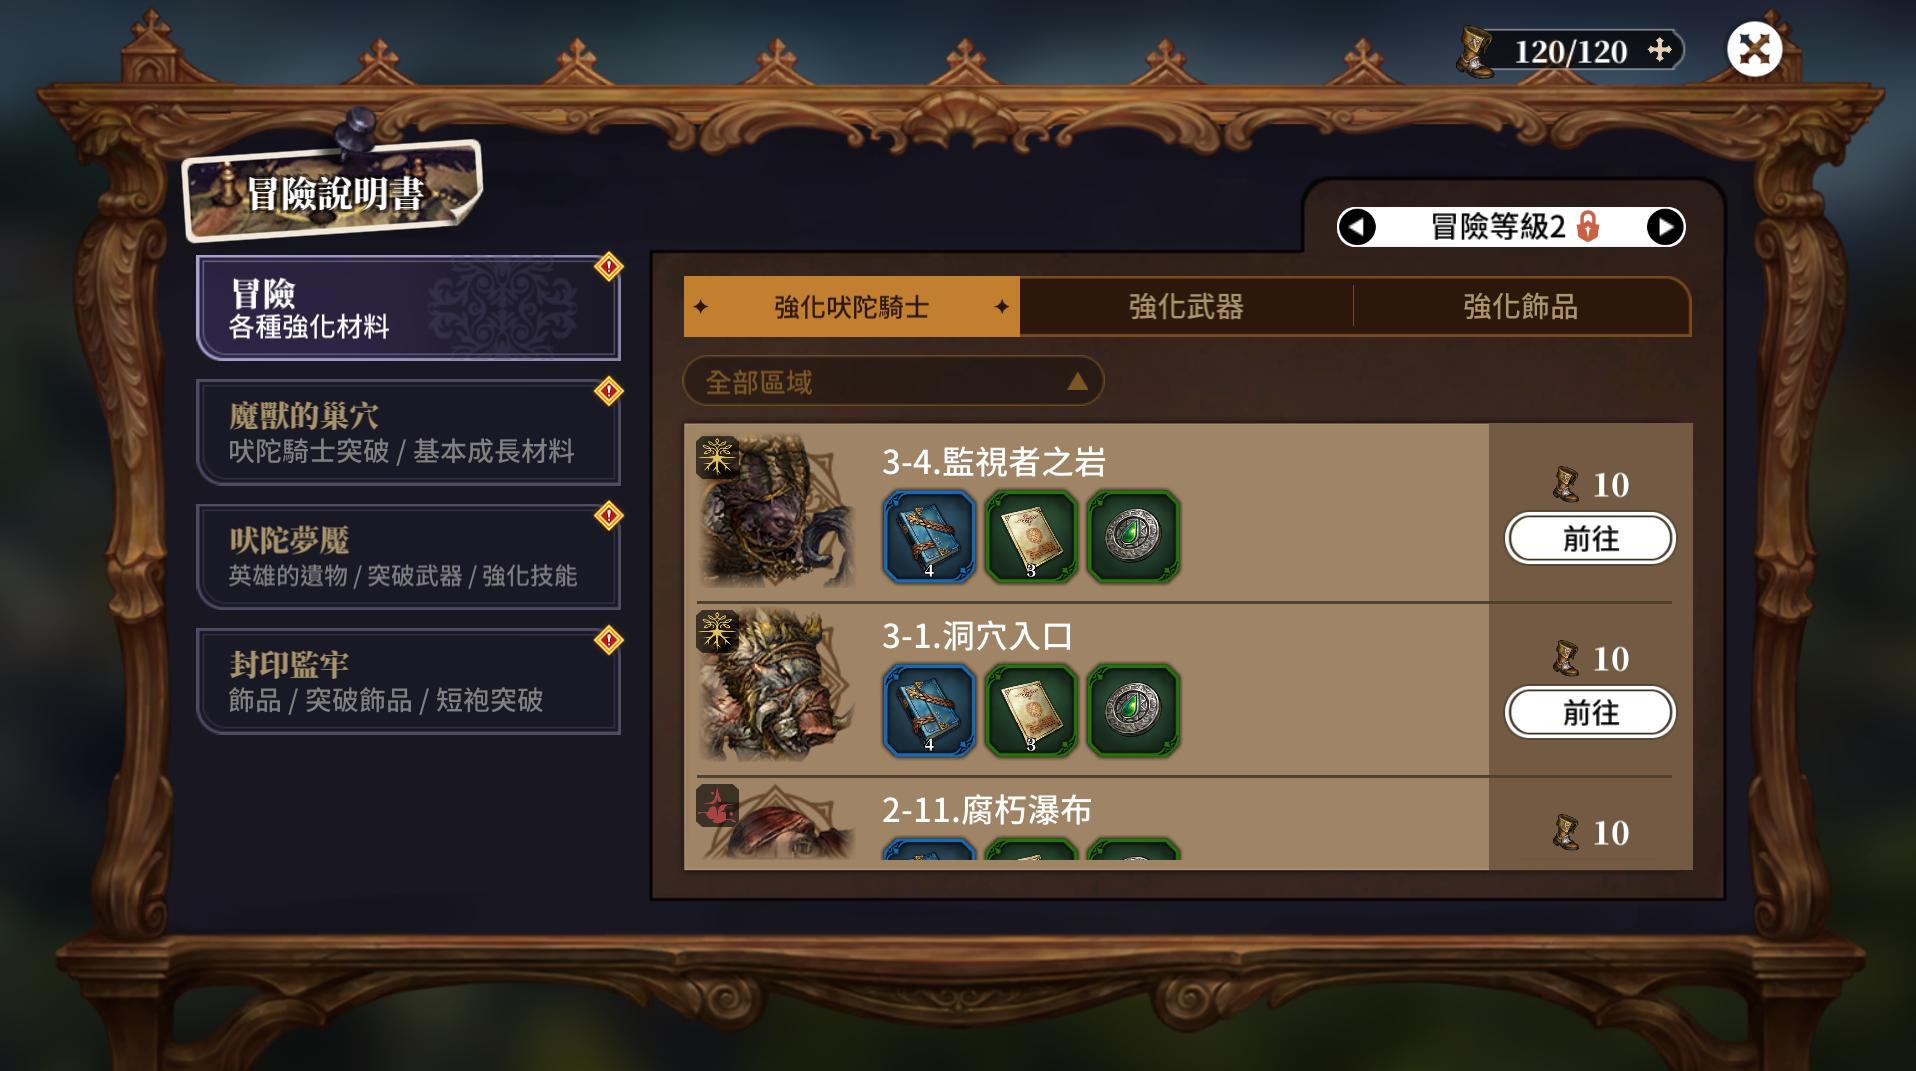Select the 強化吠陀騎士 tab
The width and height of the screenshot is (1916, 1071).
[x=852, y=306]
